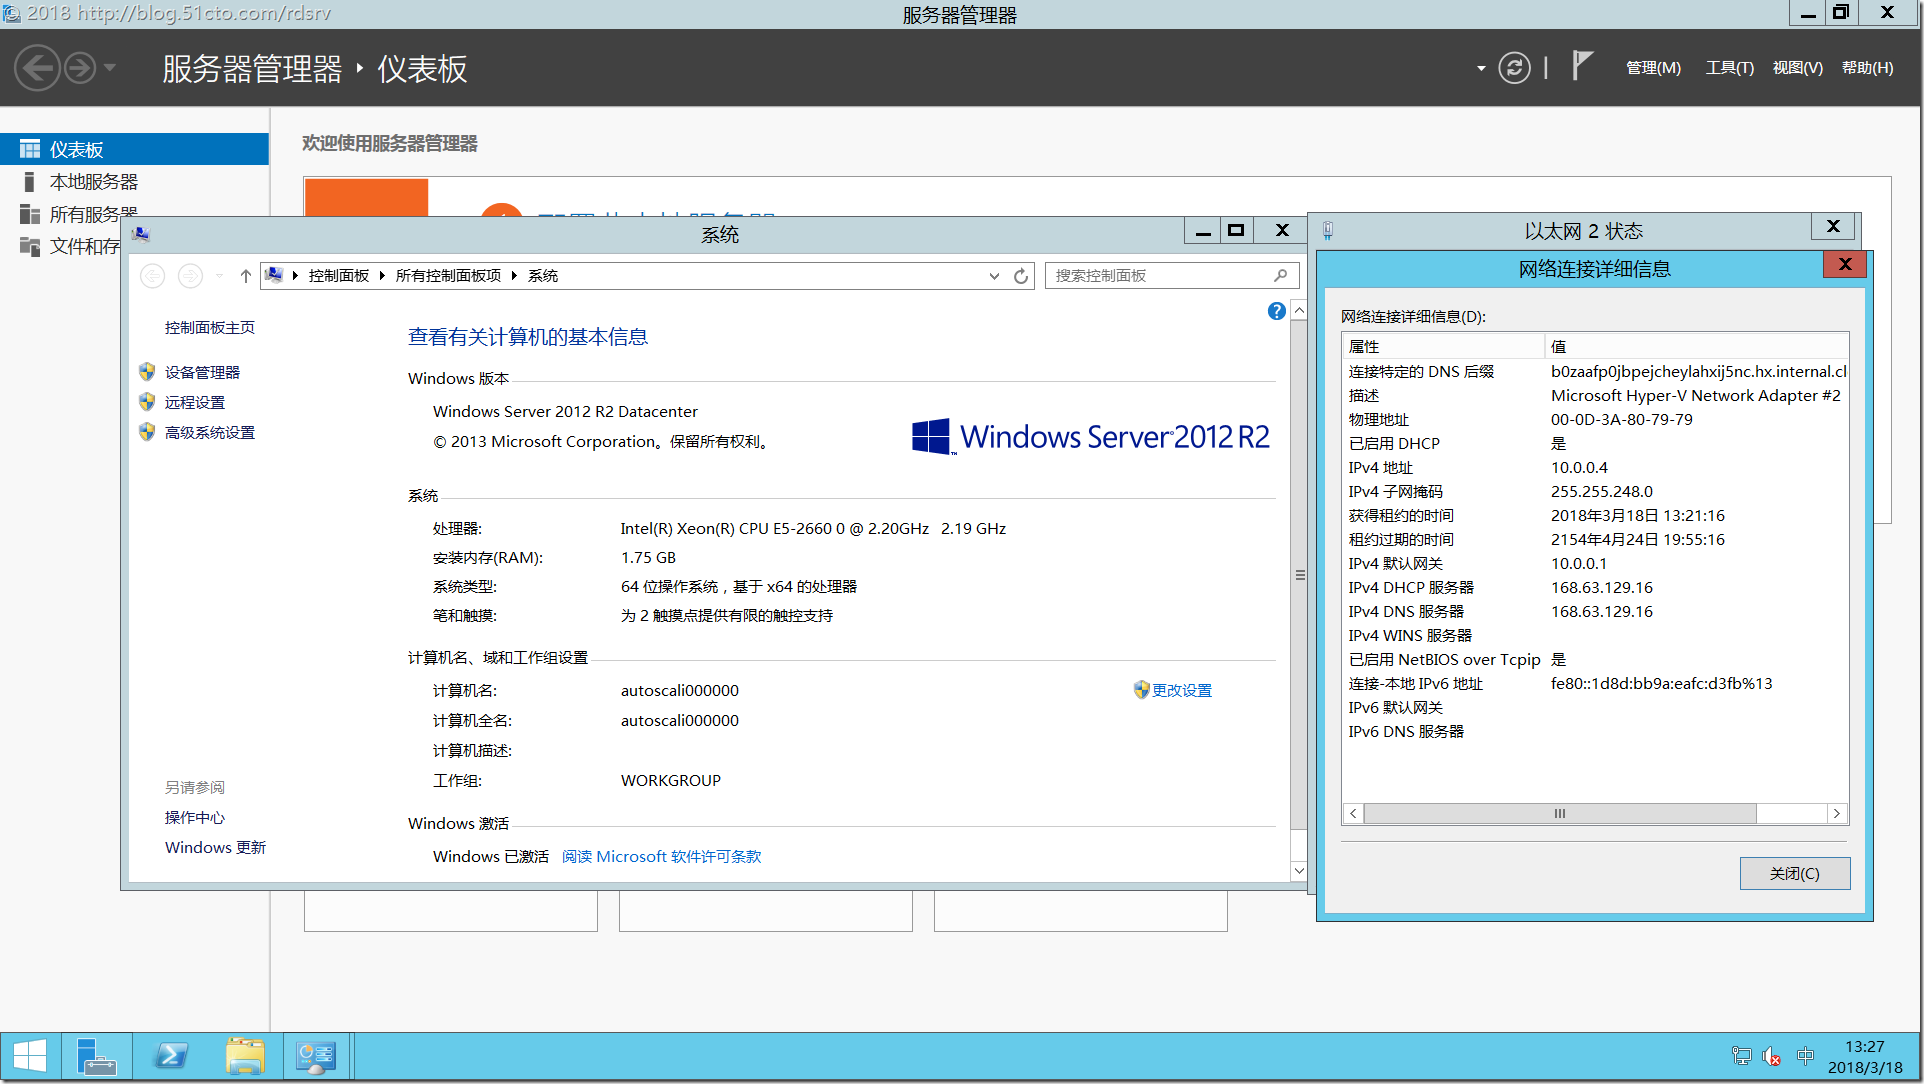Open Windows 更新 link
1924x1084 pixels.
(215, 848)
